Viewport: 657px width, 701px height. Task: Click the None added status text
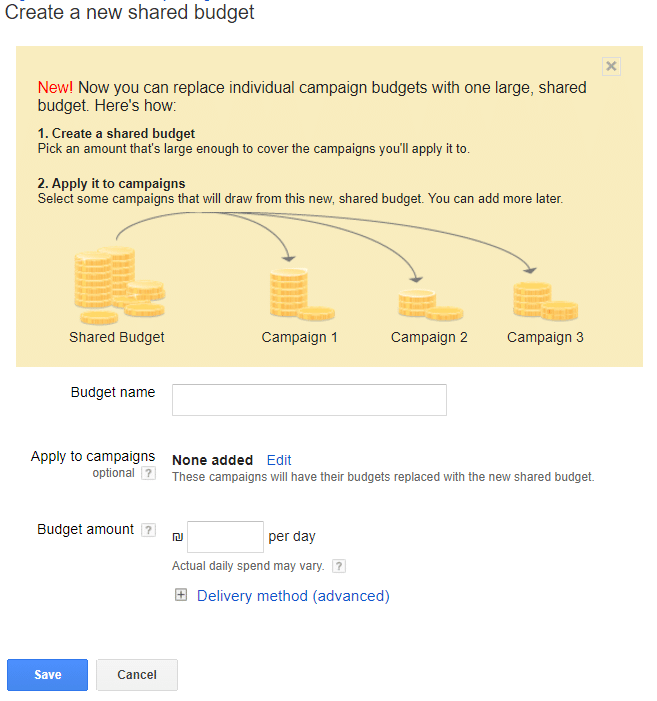tap(212, 460)
